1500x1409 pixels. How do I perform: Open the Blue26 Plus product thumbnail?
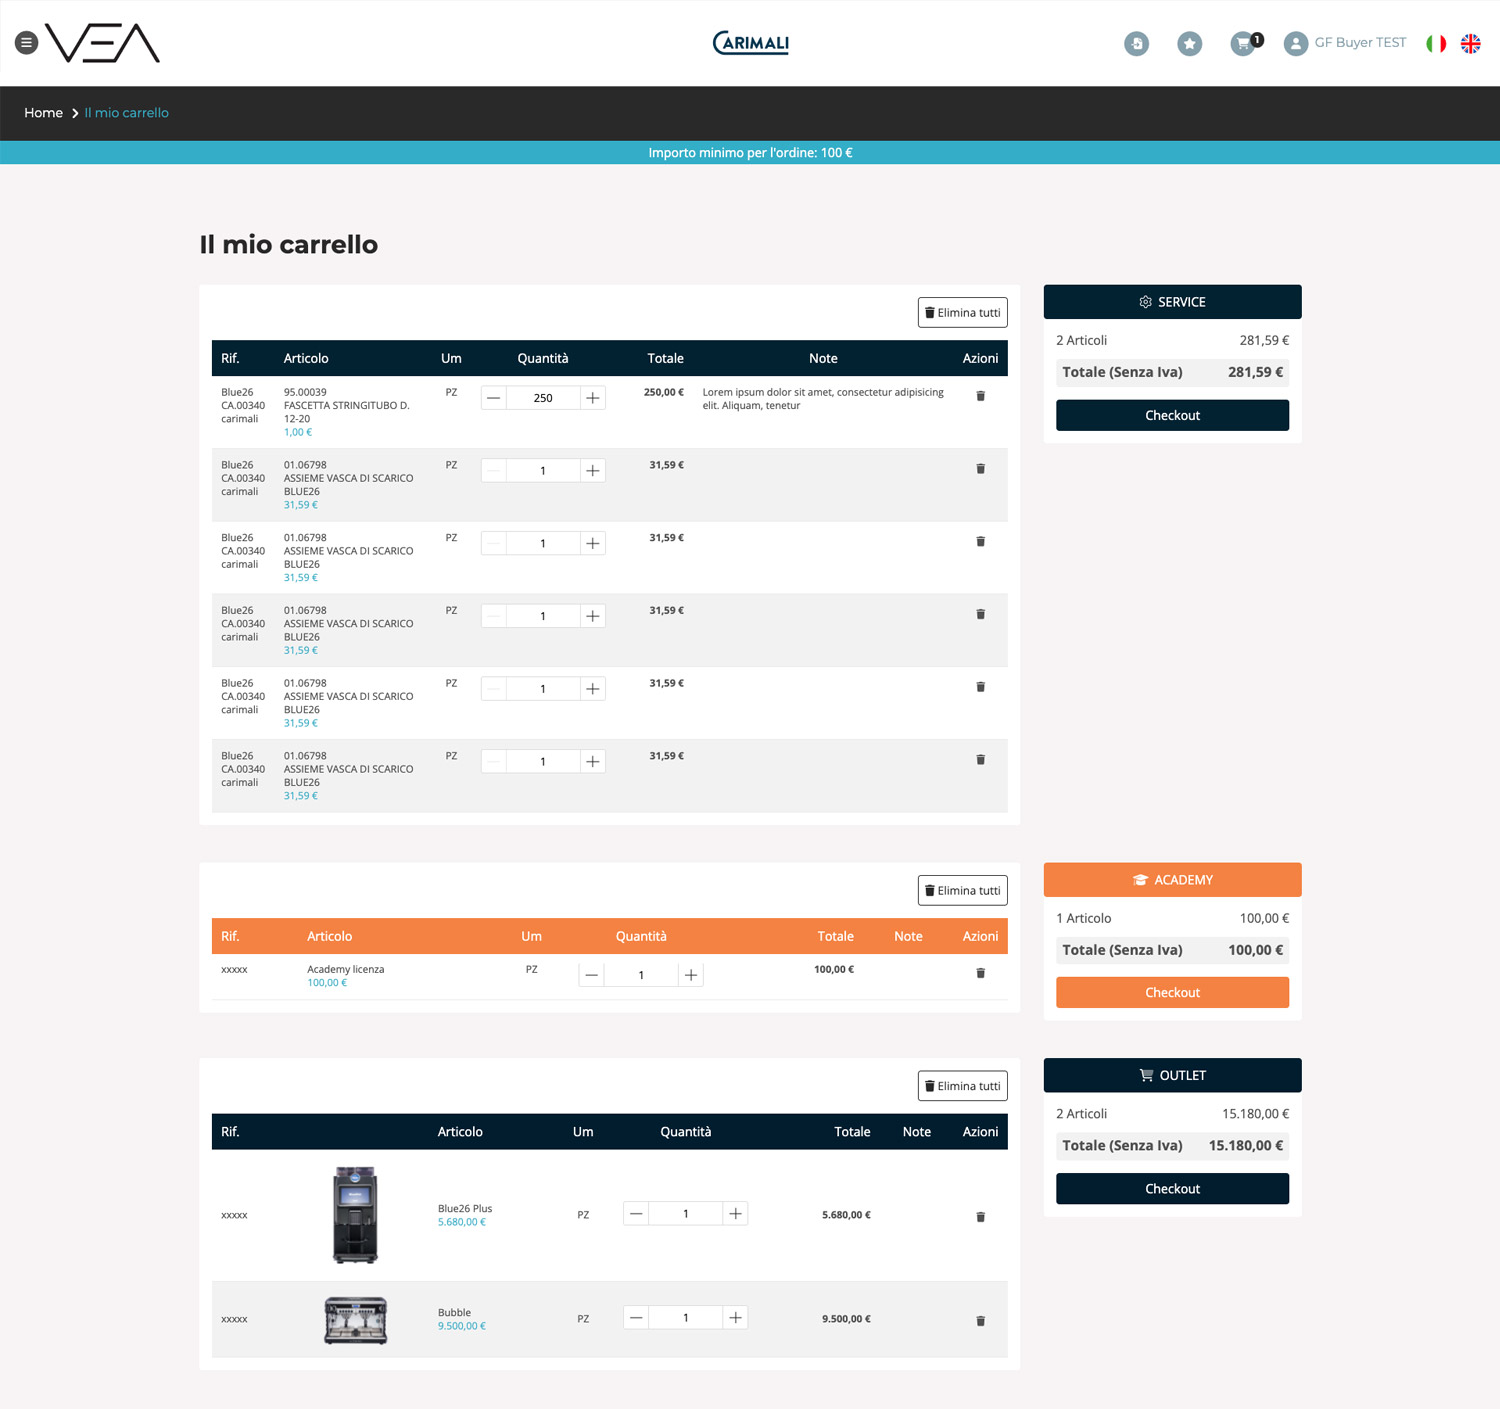tap(355, 1215)
